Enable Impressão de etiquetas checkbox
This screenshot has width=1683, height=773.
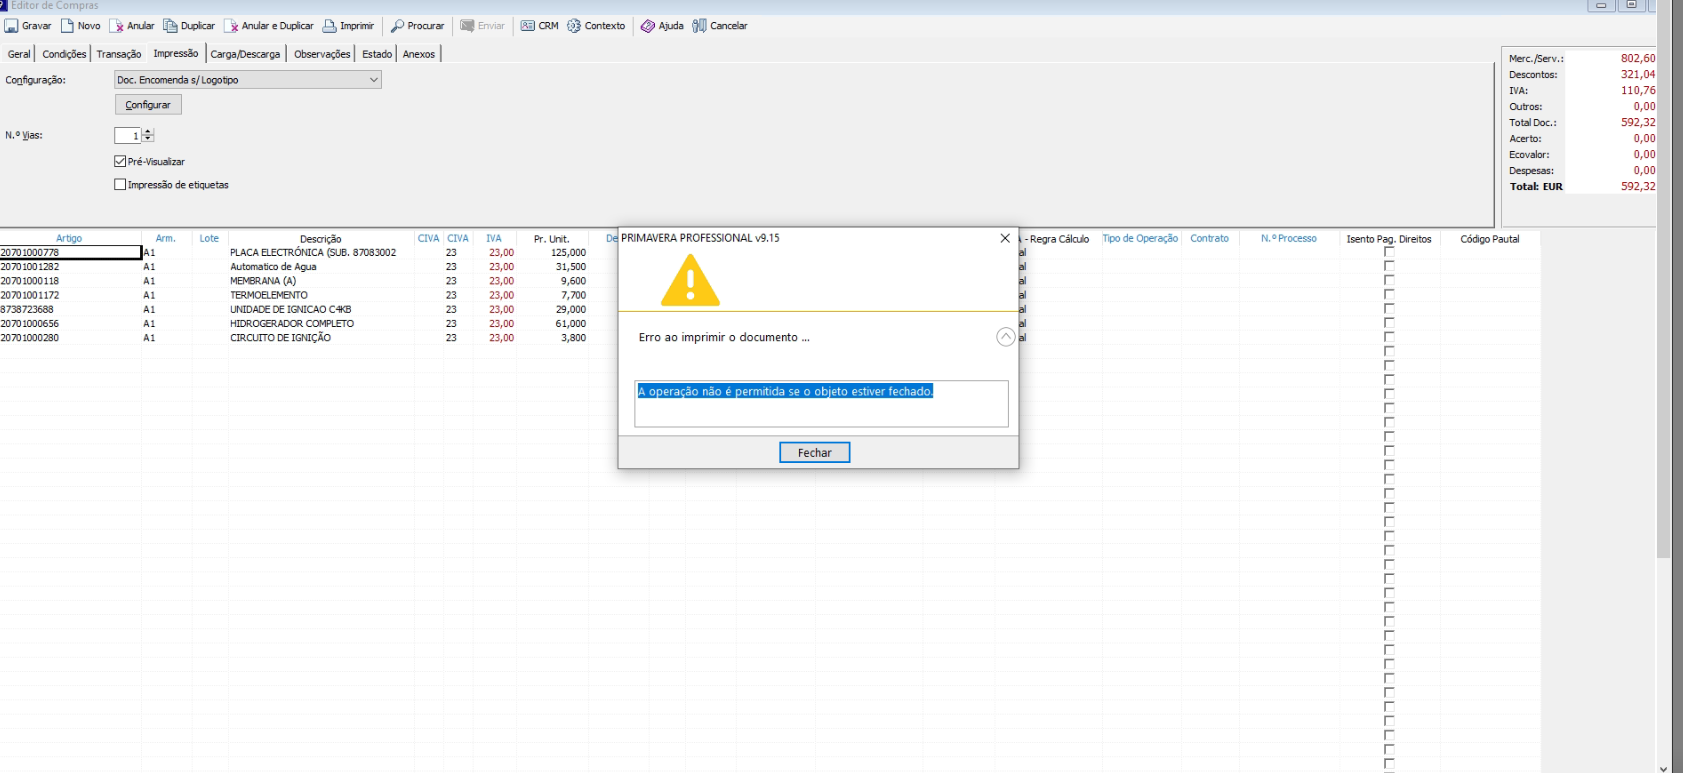pyautogui.click(x=120, y=185)
